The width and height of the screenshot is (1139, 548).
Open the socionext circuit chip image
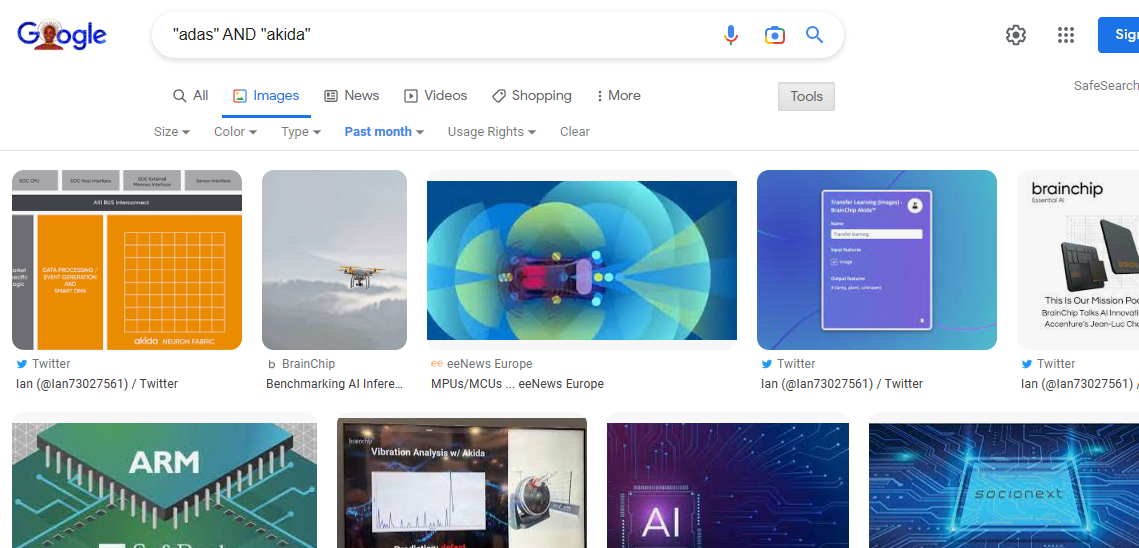[x=1004, y=485]
